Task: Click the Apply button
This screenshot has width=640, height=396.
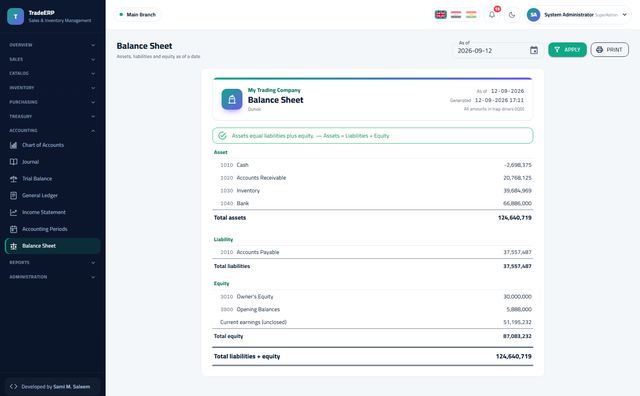Action: [x=567, y=50]
